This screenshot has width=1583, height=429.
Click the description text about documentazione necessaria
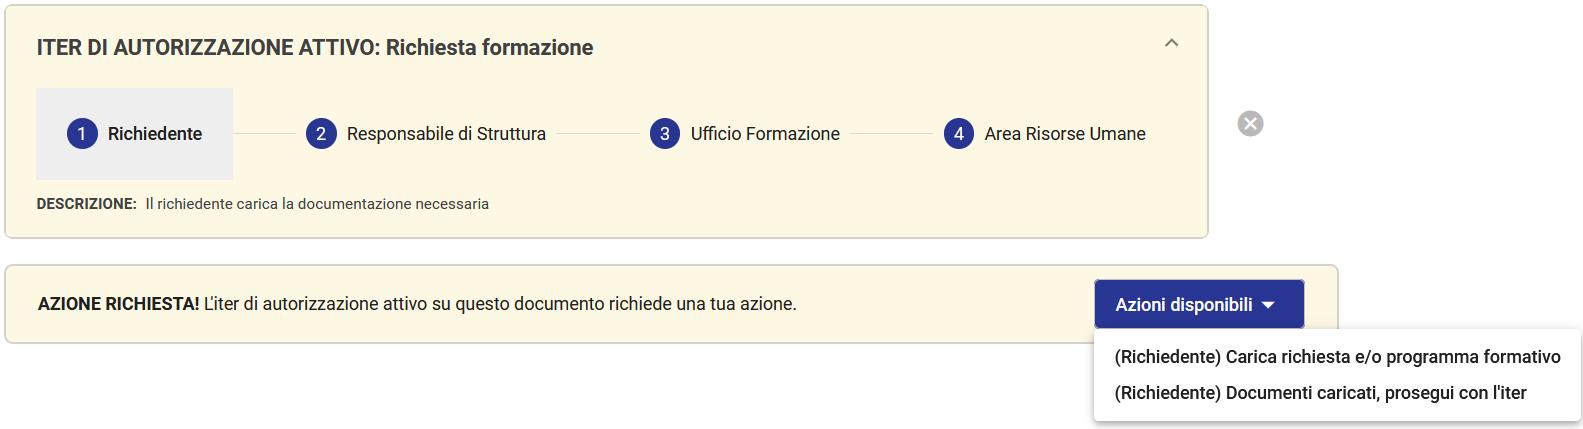point(317,204)
